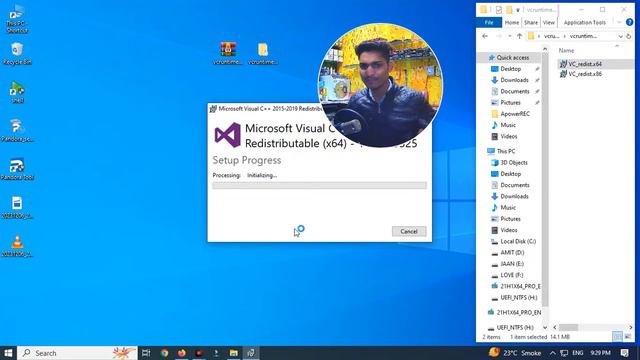Open Documents under Quick access
This screenshot has width=640, height=360.
click(514, 91)
